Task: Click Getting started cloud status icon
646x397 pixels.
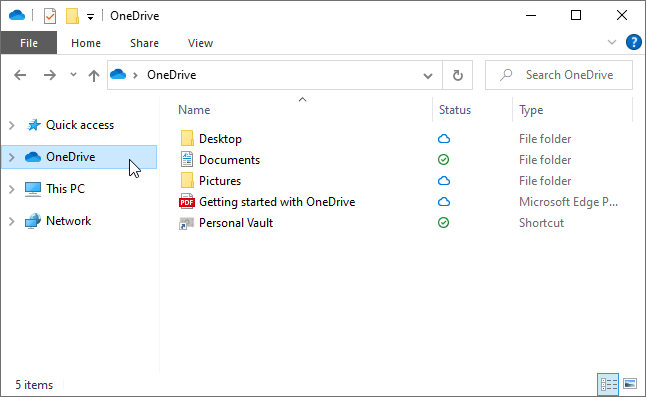Action: (x=444, y=202)
